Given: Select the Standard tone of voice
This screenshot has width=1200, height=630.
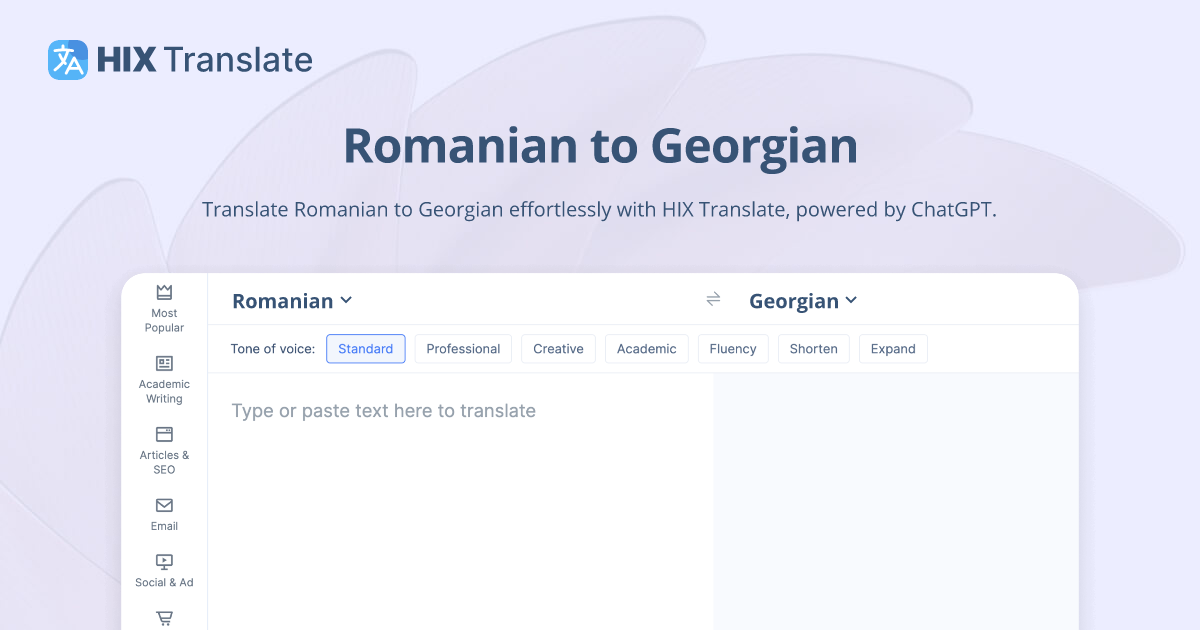Looking at the screenshot, I should [x=365, y=348].
